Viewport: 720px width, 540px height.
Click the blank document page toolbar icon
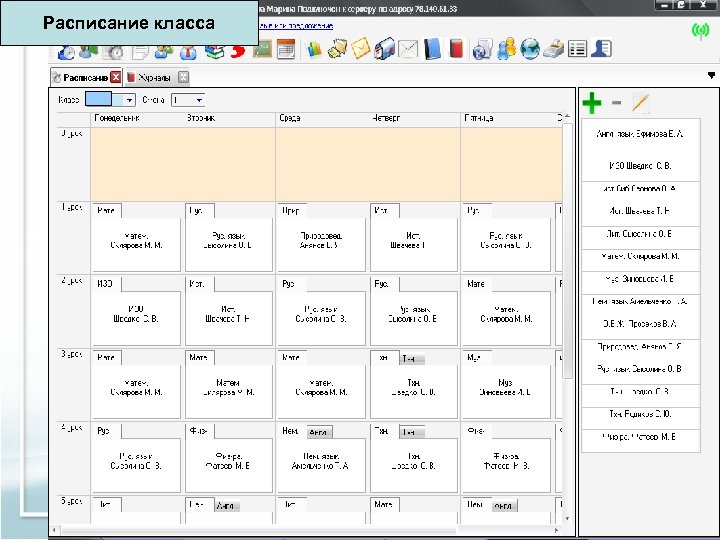pos(140,52)
